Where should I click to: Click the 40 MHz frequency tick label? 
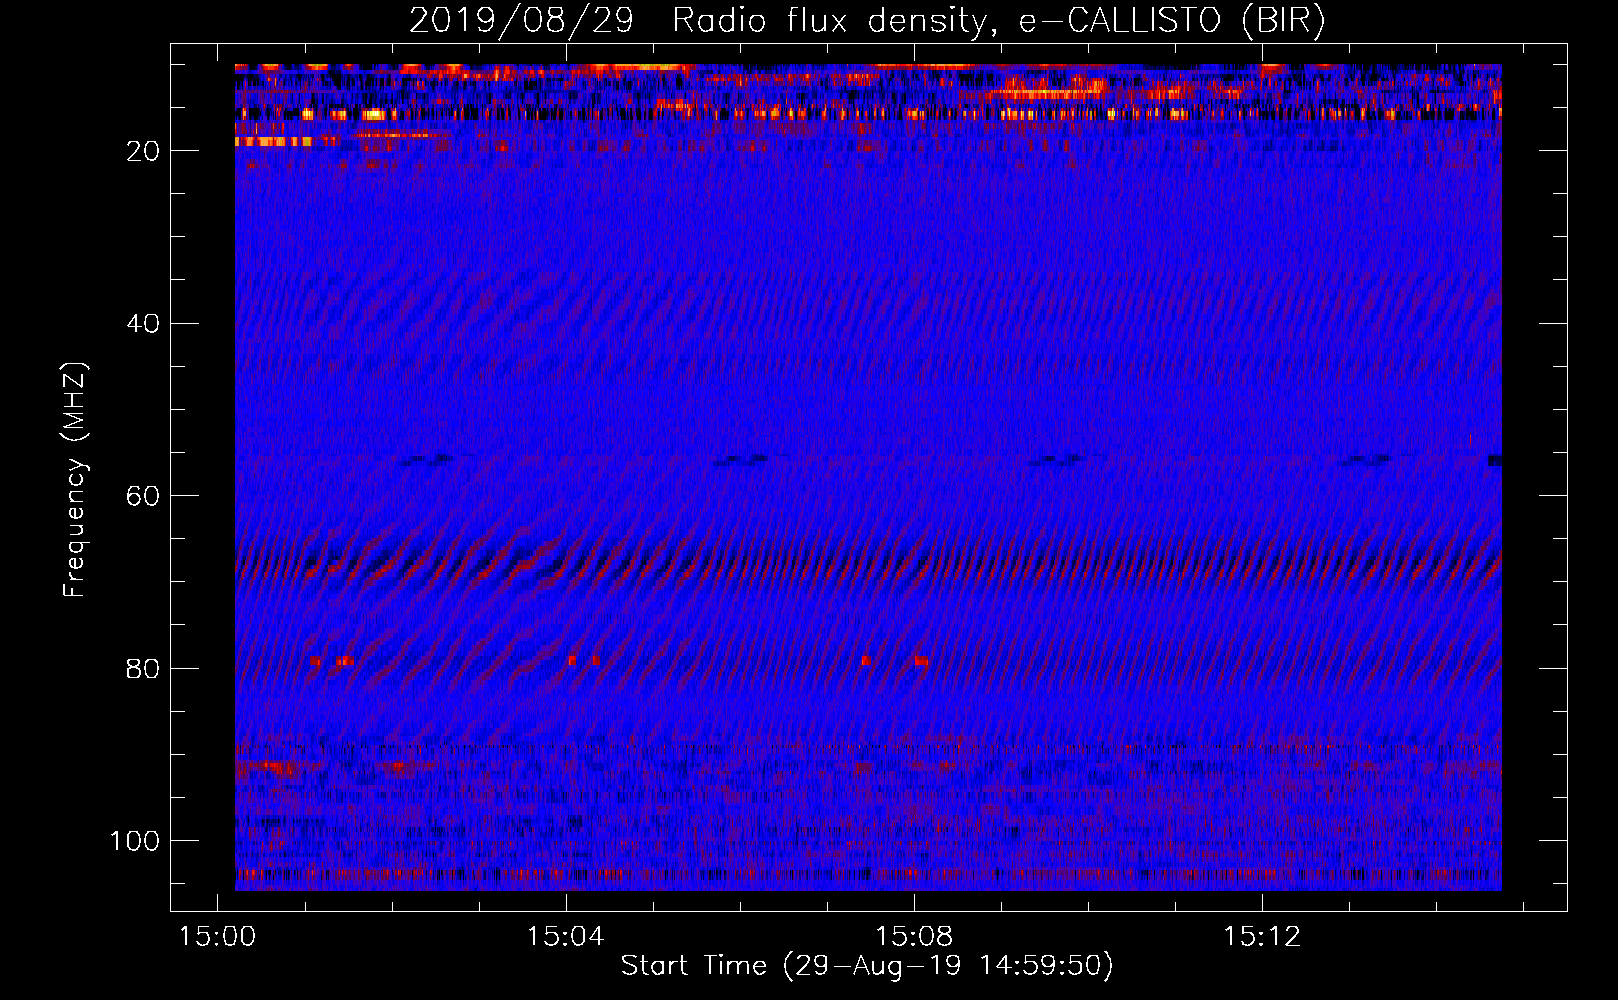(143, 324)
